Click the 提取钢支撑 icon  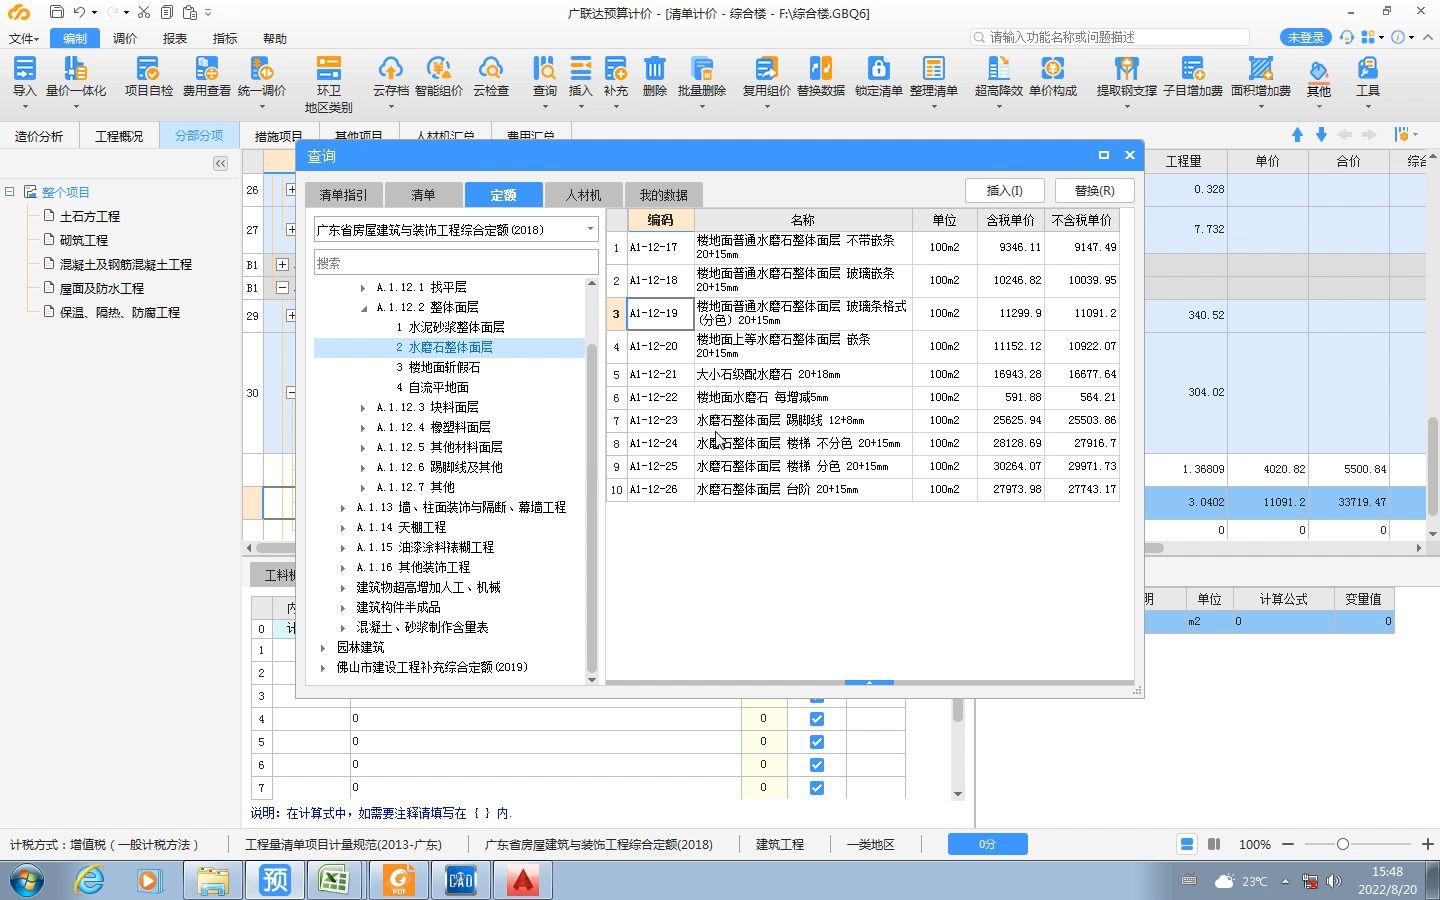point(1127,76)
